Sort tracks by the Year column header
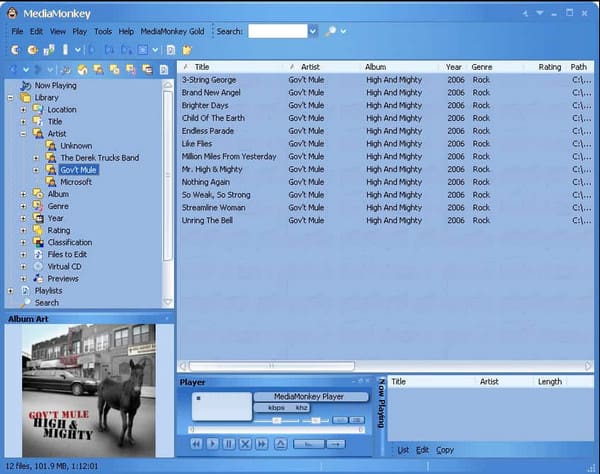 tap(453, 67)
